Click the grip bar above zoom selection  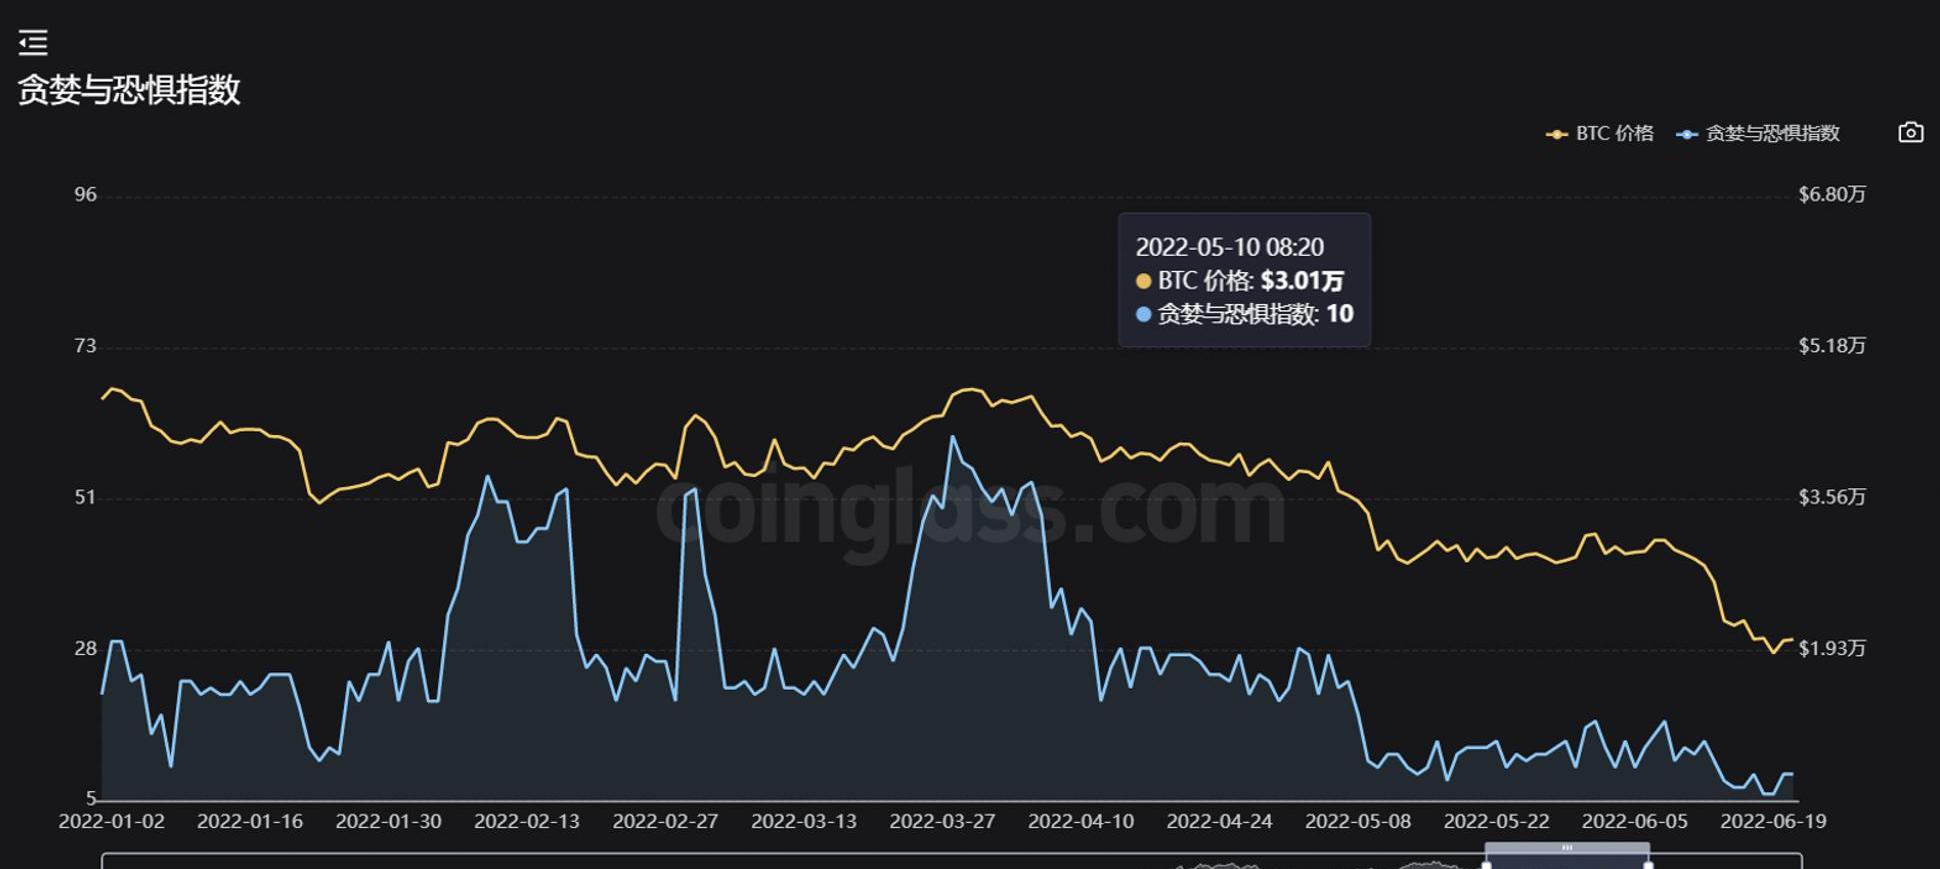tap(1567, 848)
